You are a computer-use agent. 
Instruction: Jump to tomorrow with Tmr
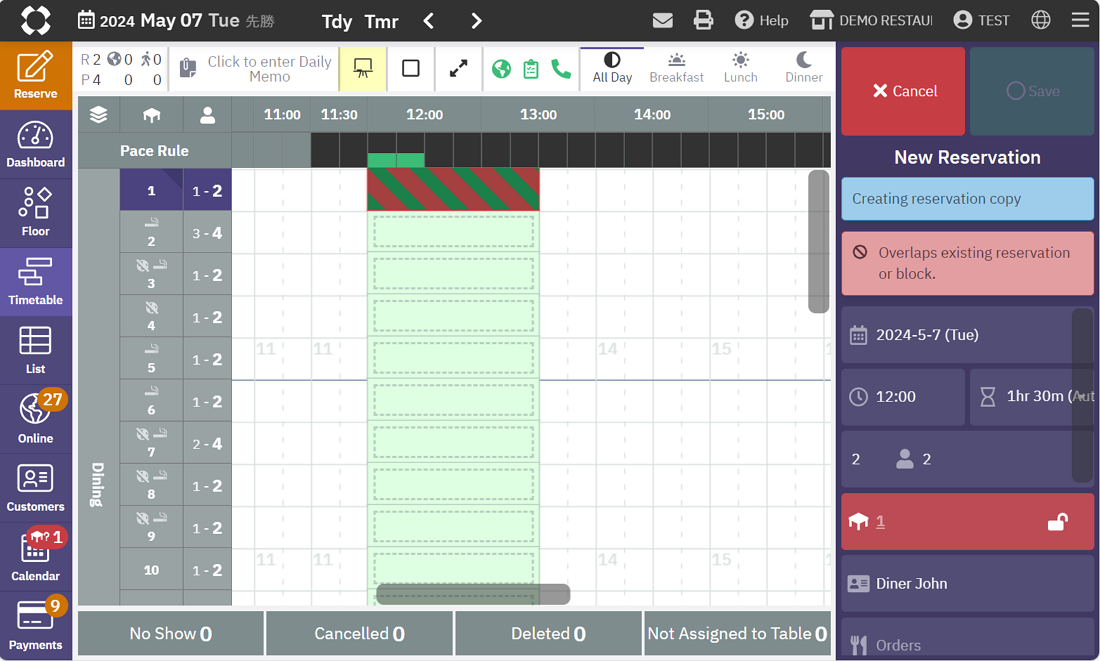coord(381,21)
